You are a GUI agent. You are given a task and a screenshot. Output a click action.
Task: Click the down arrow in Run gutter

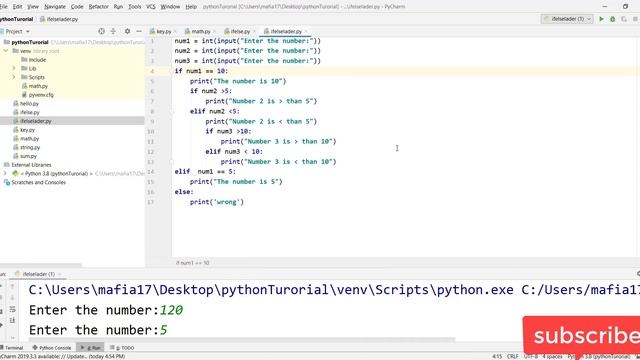click(x=12, y=298)
